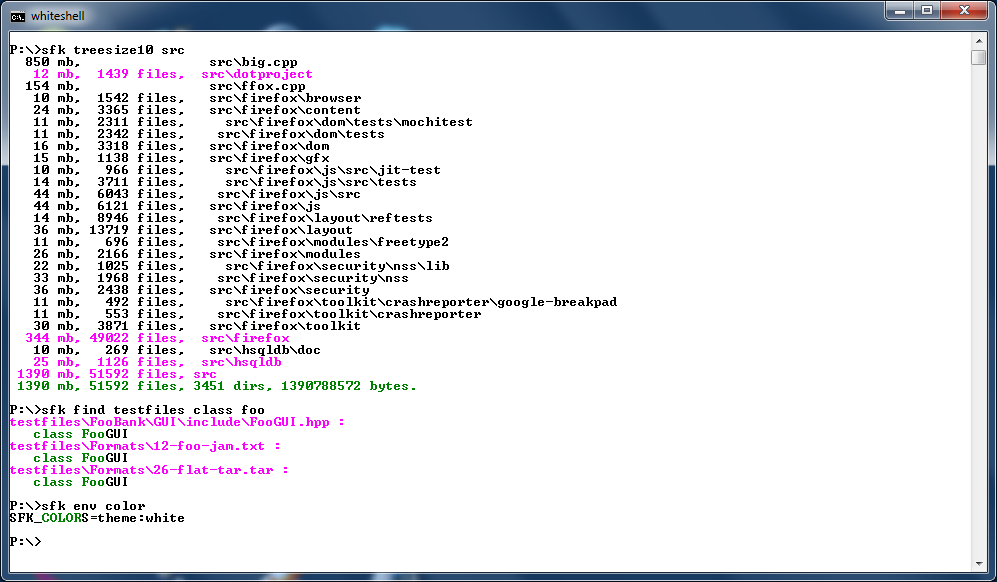Close the whiteshell console window

963,12
